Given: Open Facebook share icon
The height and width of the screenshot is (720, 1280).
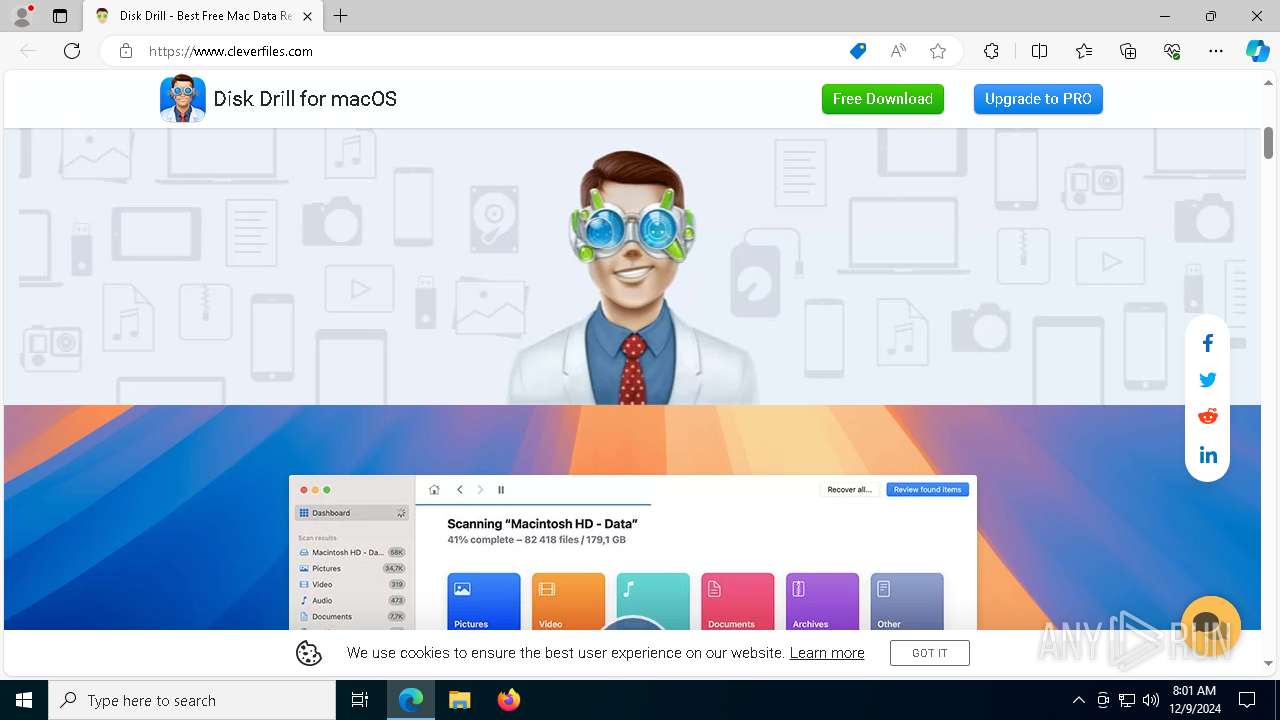Looking at the screenshot, I should (x=1208, y=343).
